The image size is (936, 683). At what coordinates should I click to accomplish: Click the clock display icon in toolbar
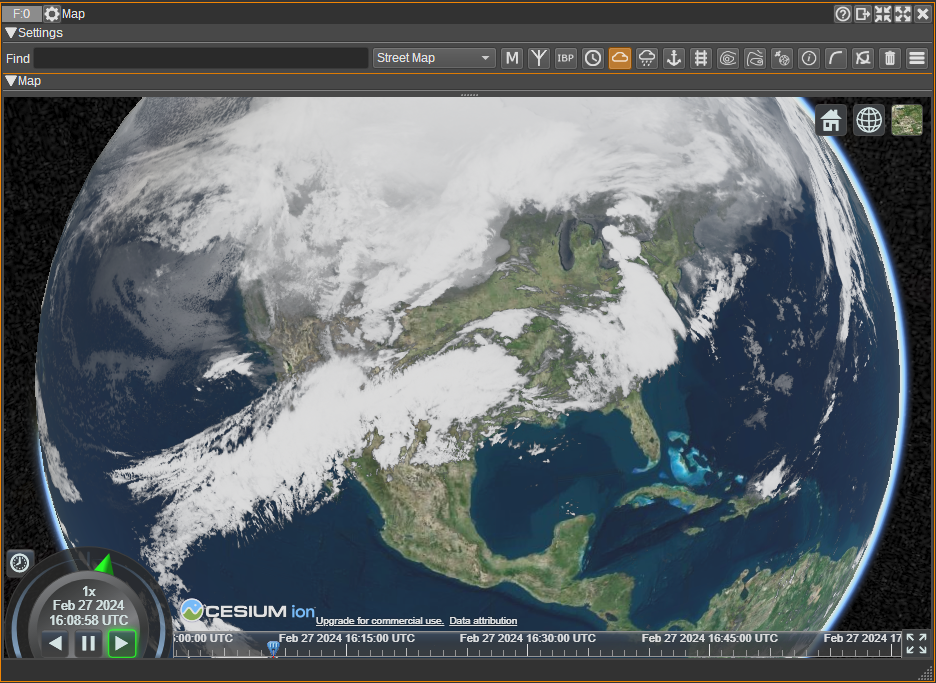coord(593,58)
